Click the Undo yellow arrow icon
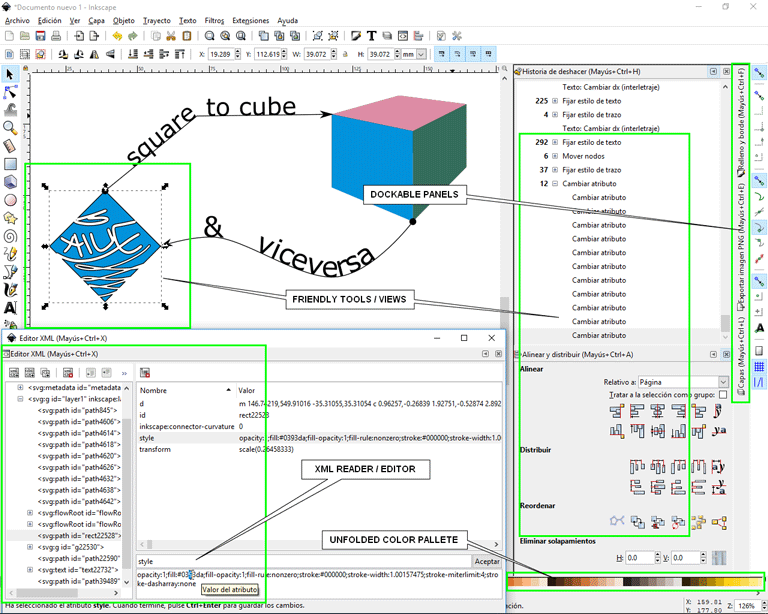 click(117, 36)
